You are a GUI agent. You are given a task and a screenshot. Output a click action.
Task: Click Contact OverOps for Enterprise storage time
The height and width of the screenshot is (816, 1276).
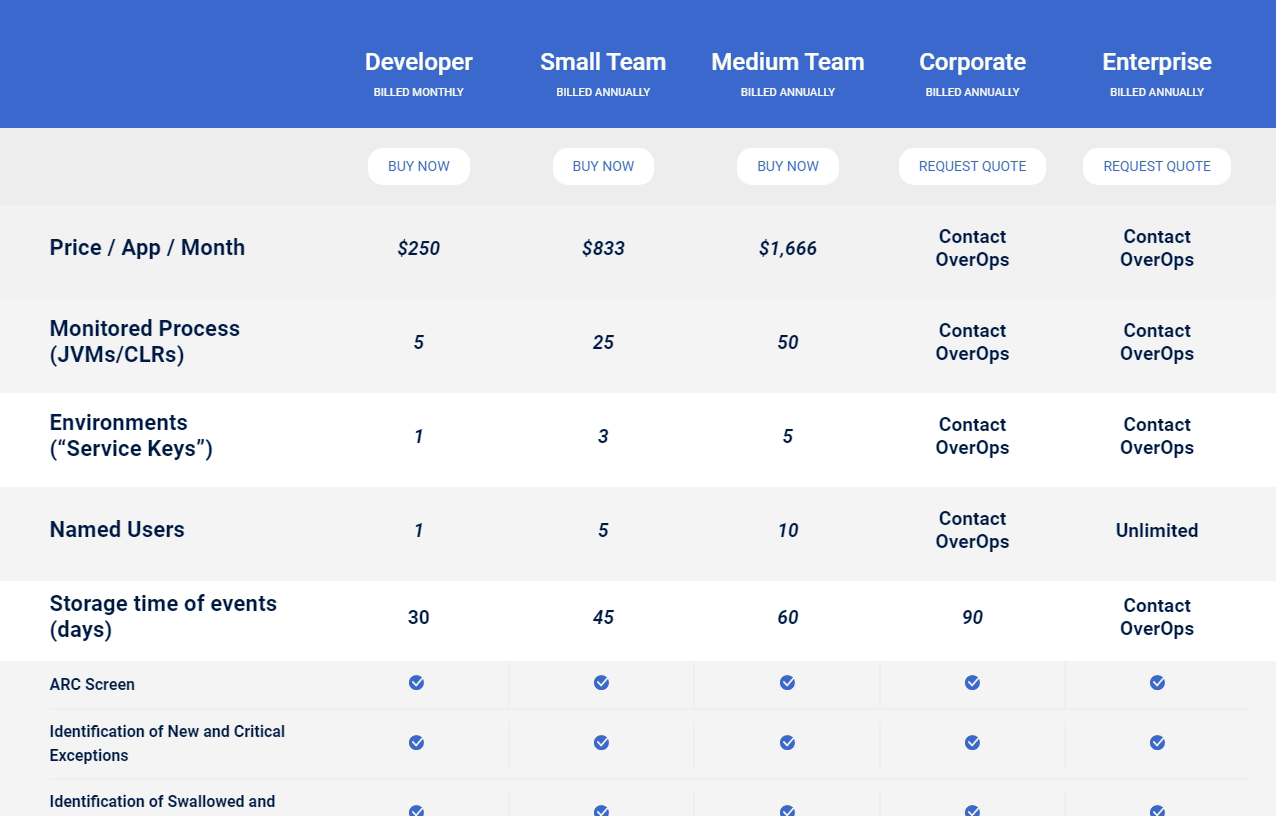pyautogui.click(x=1157, y=617)
